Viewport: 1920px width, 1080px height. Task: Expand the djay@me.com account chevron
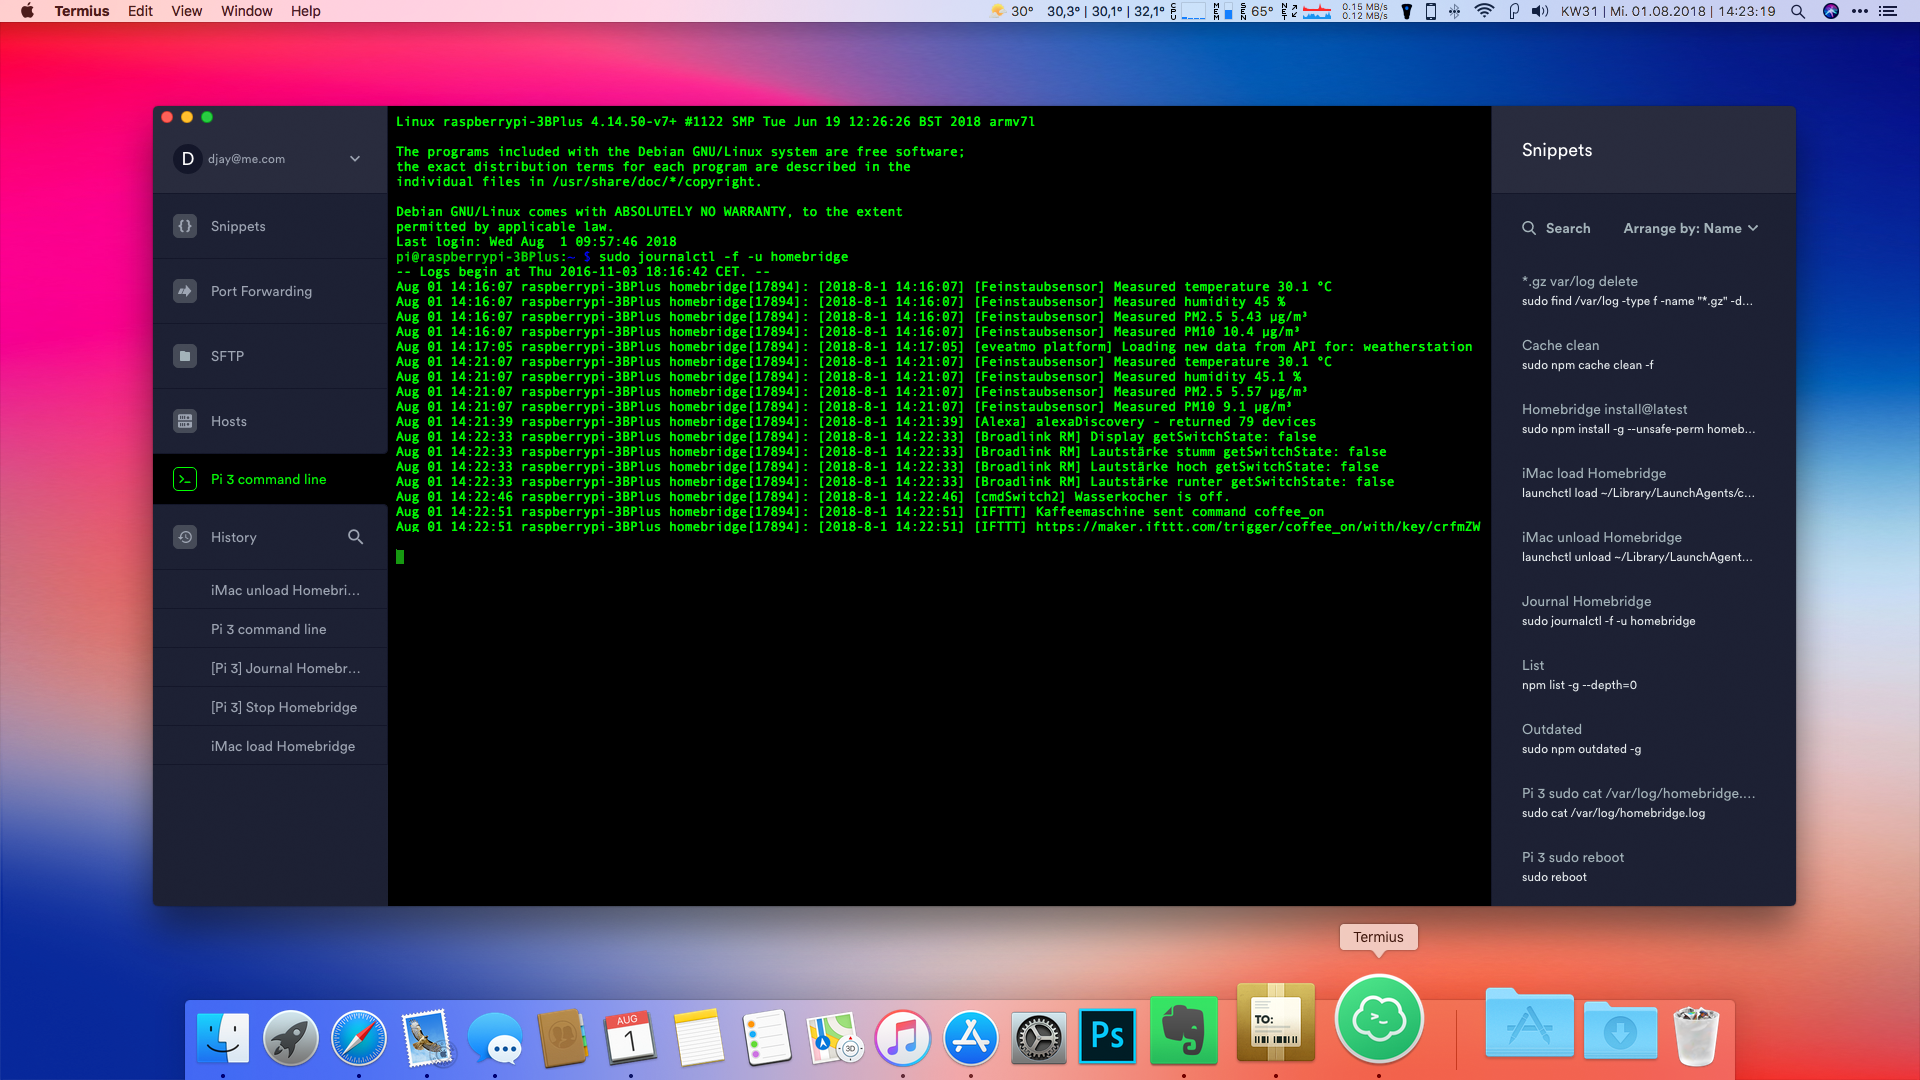(355, 159)
